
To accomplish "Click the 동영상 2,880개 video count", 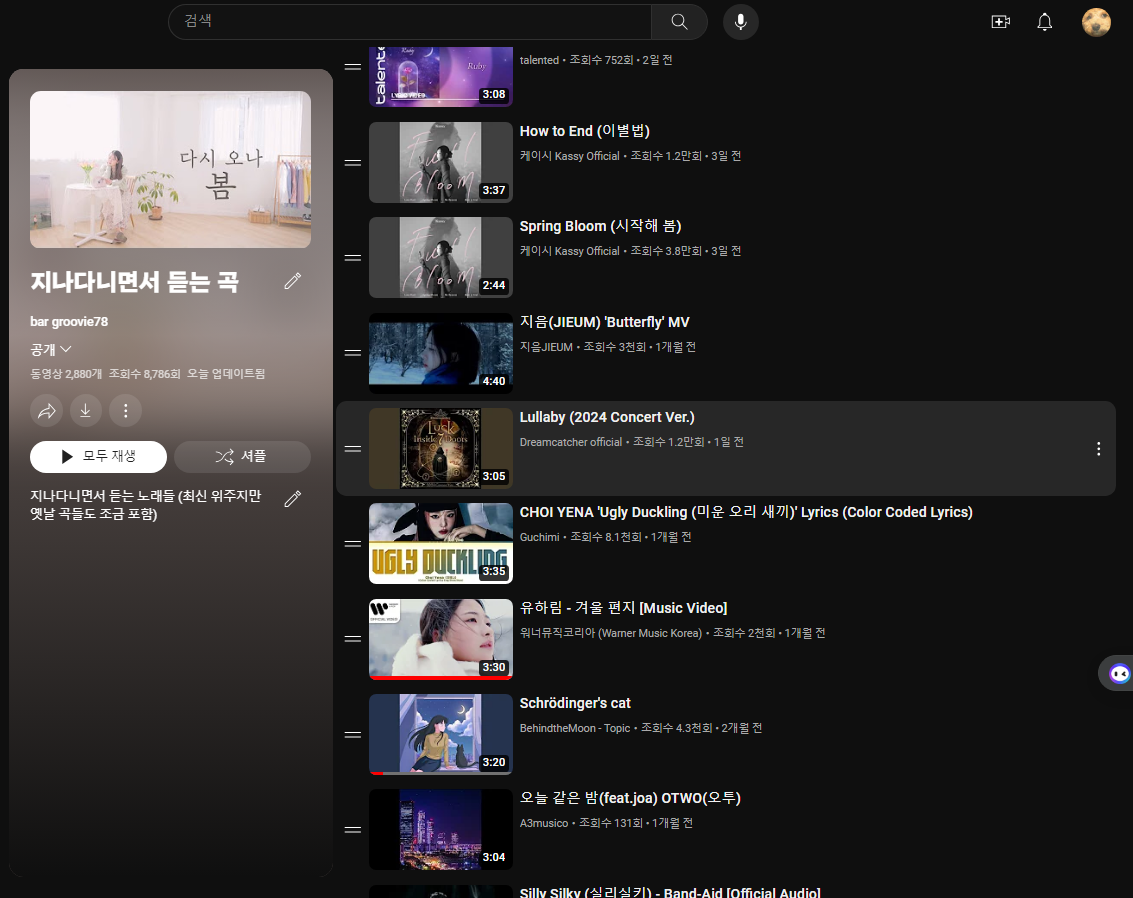I will tap(66, 374).
